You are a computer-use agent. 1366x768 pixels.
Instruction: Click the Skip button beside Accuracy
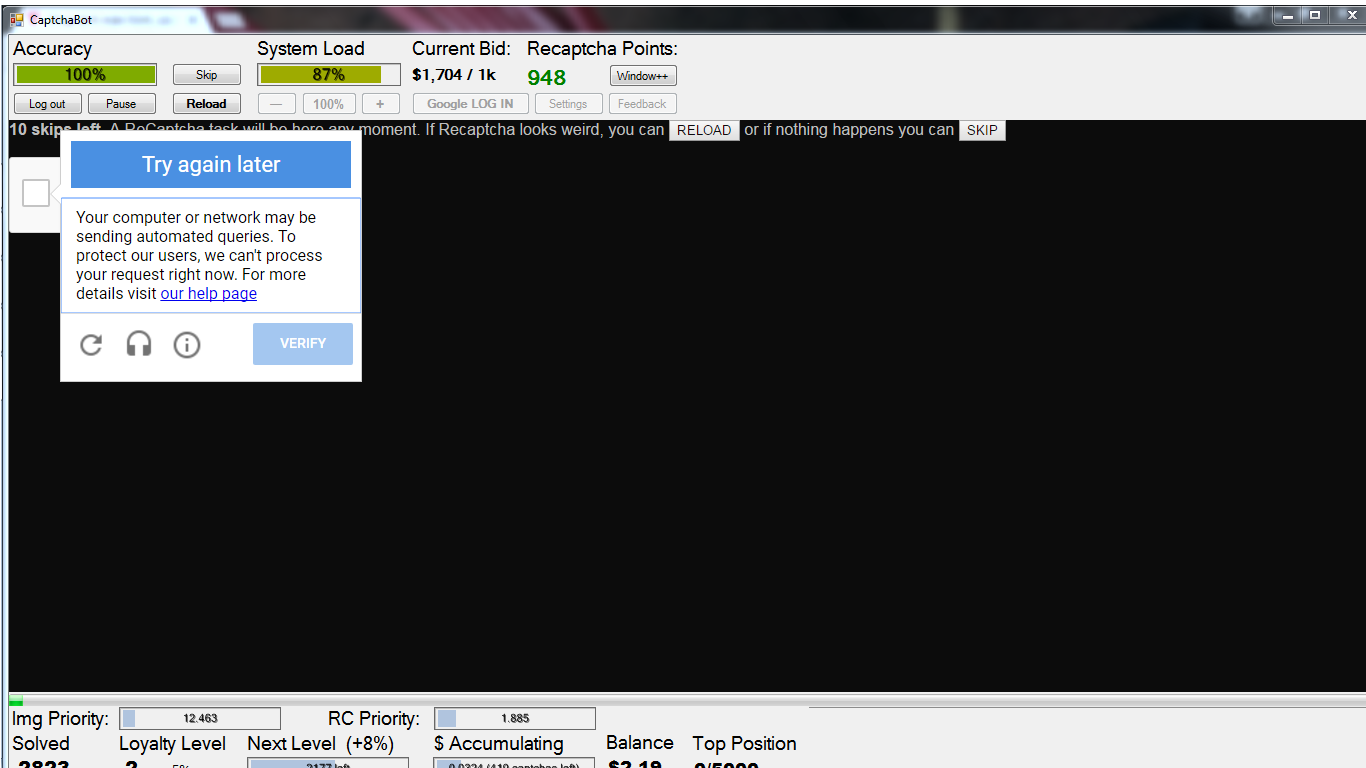pyautogui.click(x=207, y=75)
